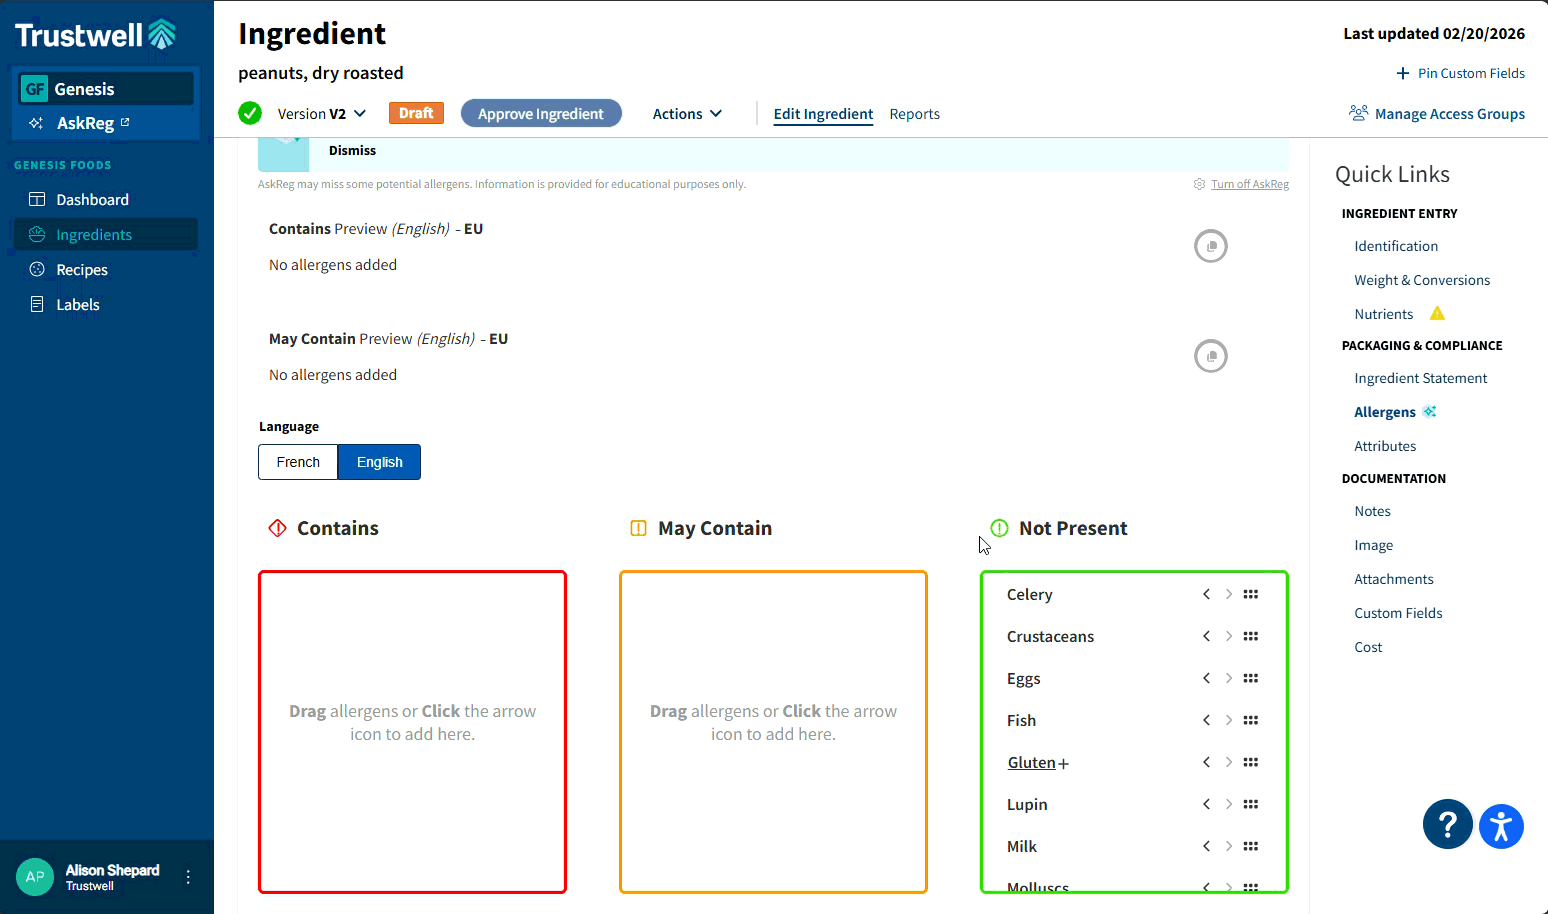Screen dimensions: 1548x914
Task: Click the left arrow beside Fish
Action: click(1206, 720)
